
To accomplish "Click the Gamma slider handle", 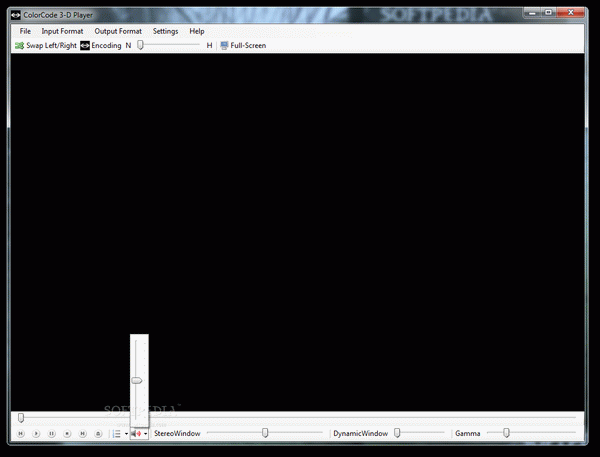I will (506, 433).
